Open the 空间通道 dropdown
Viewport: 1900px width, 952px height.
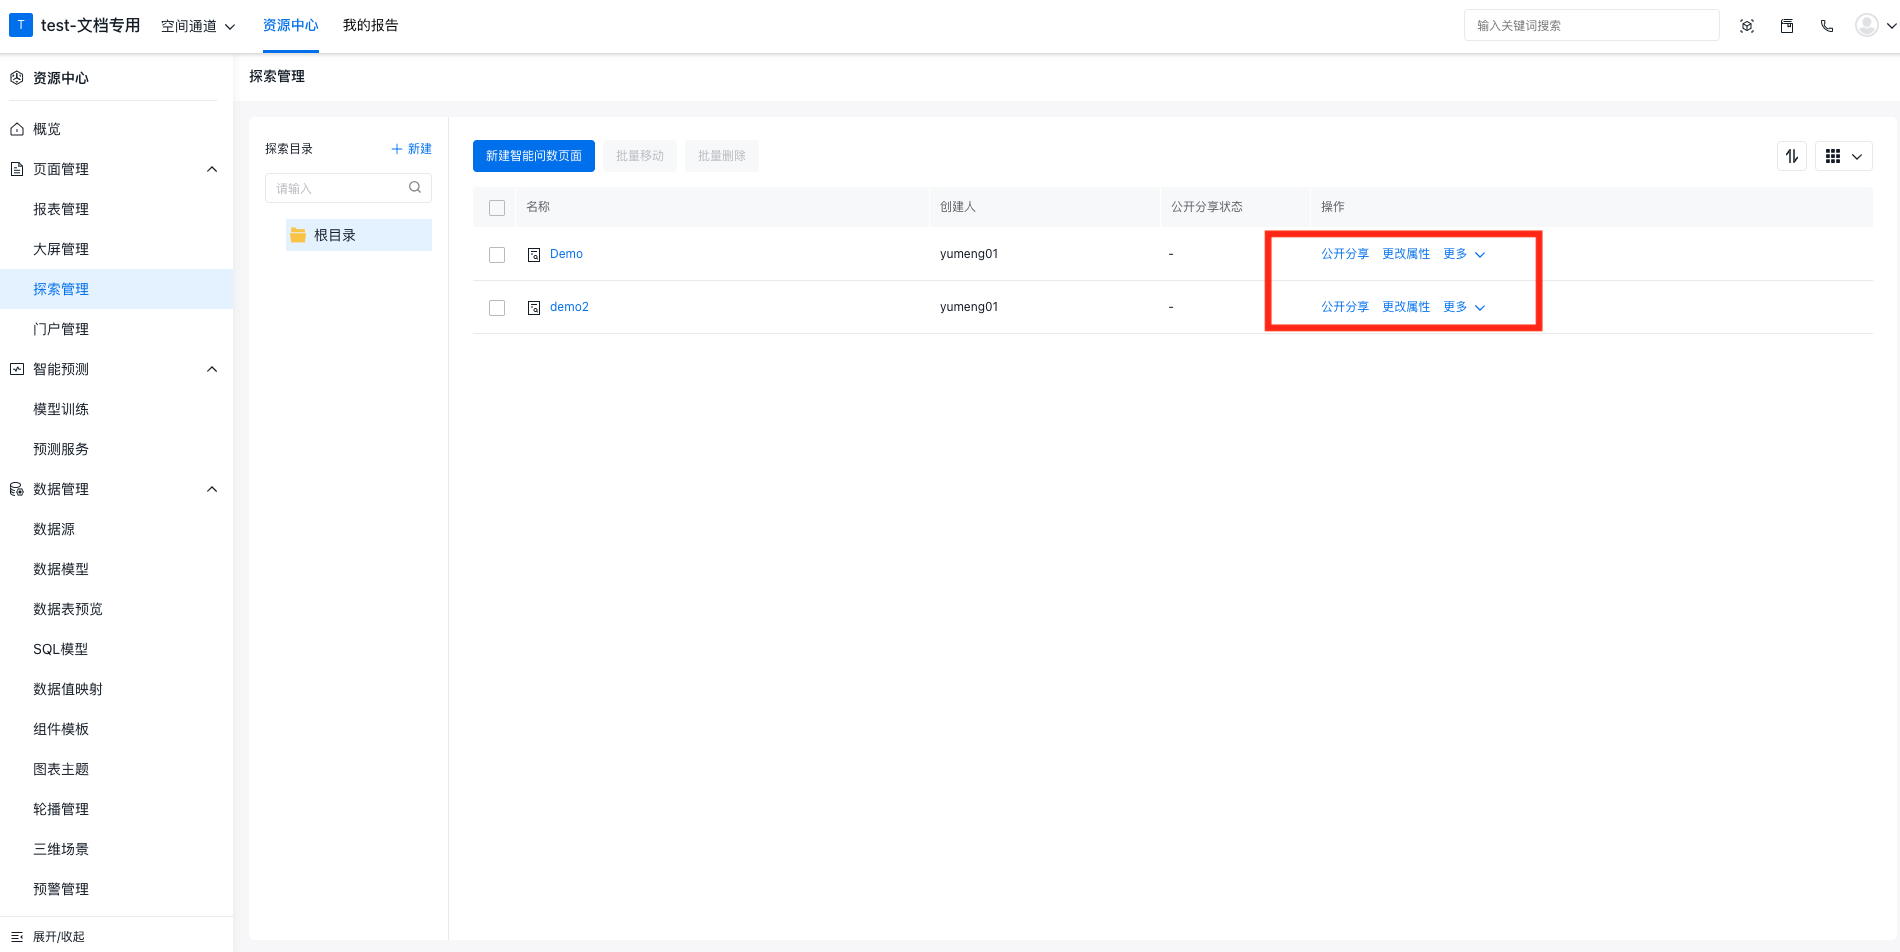pyautogui.click(x=198, y=26)
